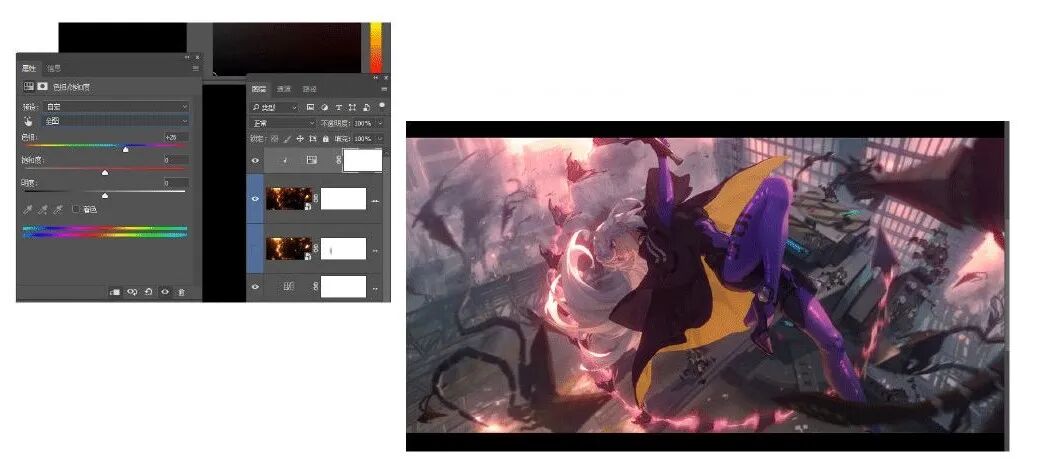Viewport: 1045px width, 465px height.
Task: Open the 预设 preset dropdown showing 自定
Action: click(x=116, y=107)
